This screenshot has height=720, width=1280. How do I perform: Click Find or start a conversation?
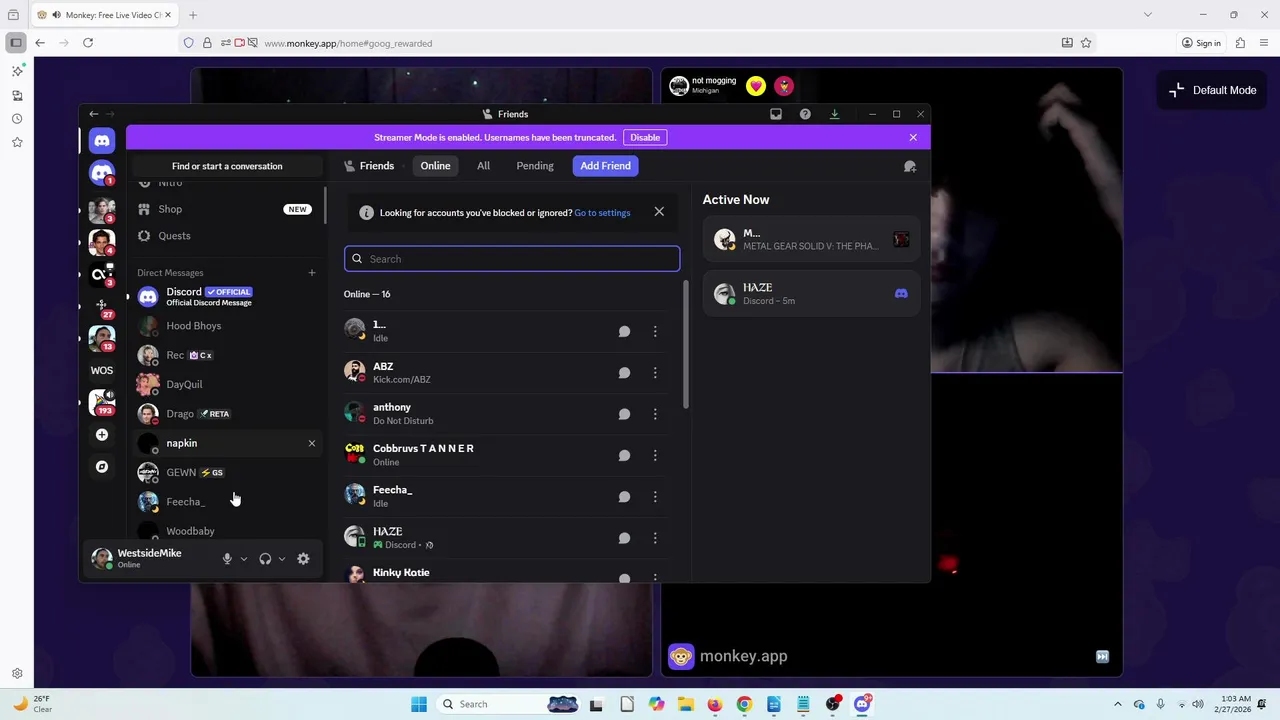click(x=227, y=166)
